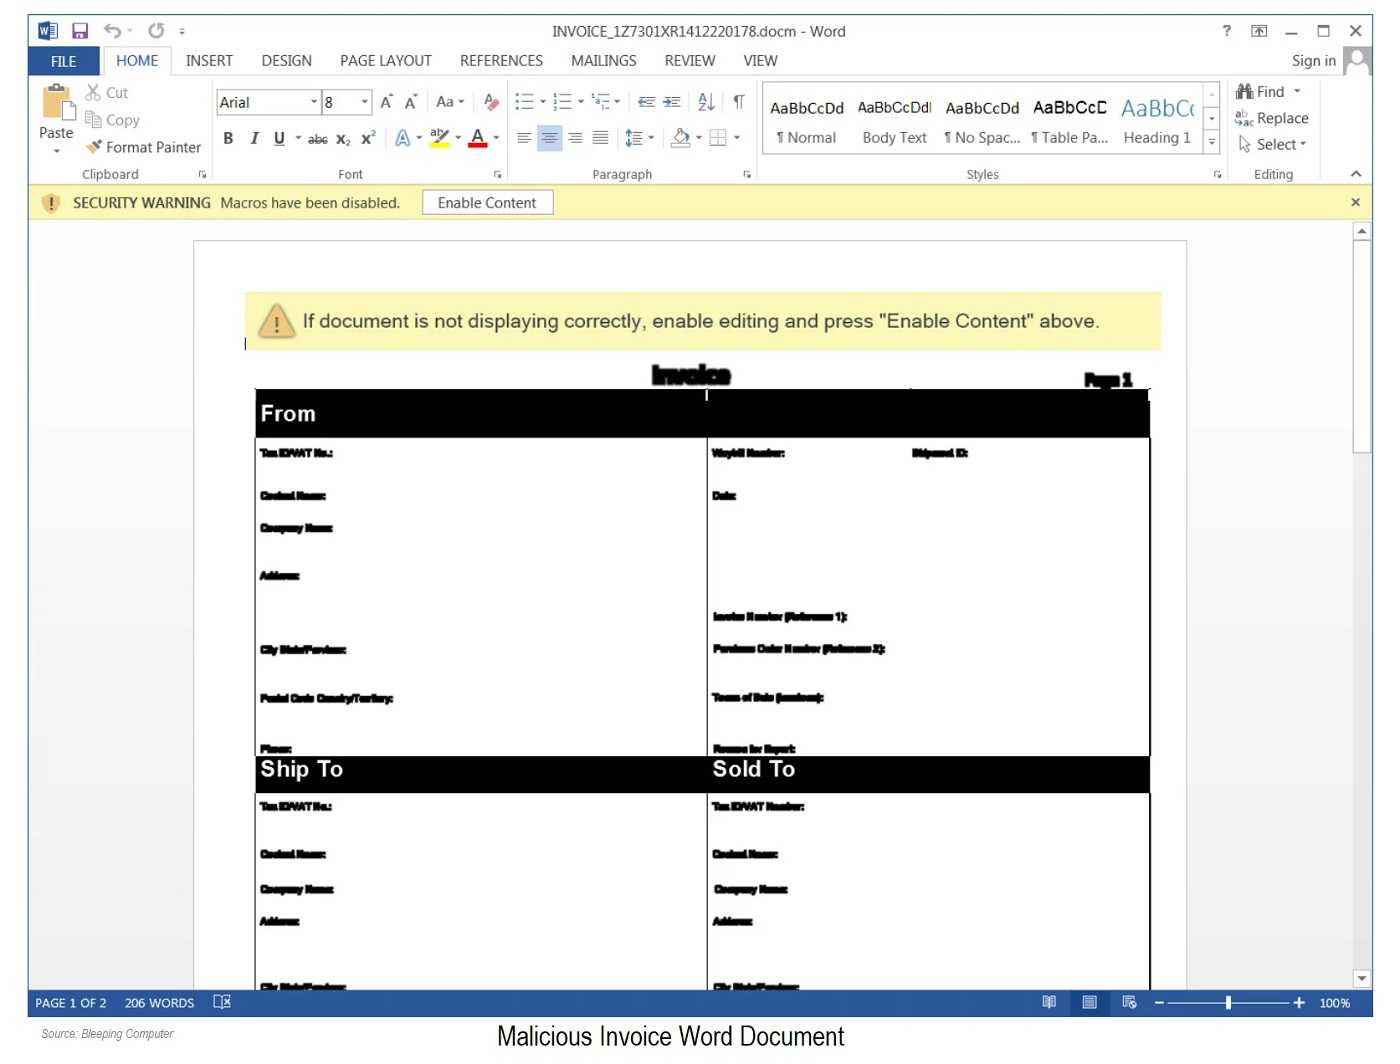Open the Select dropdown in Editing

pos(1272,145)
